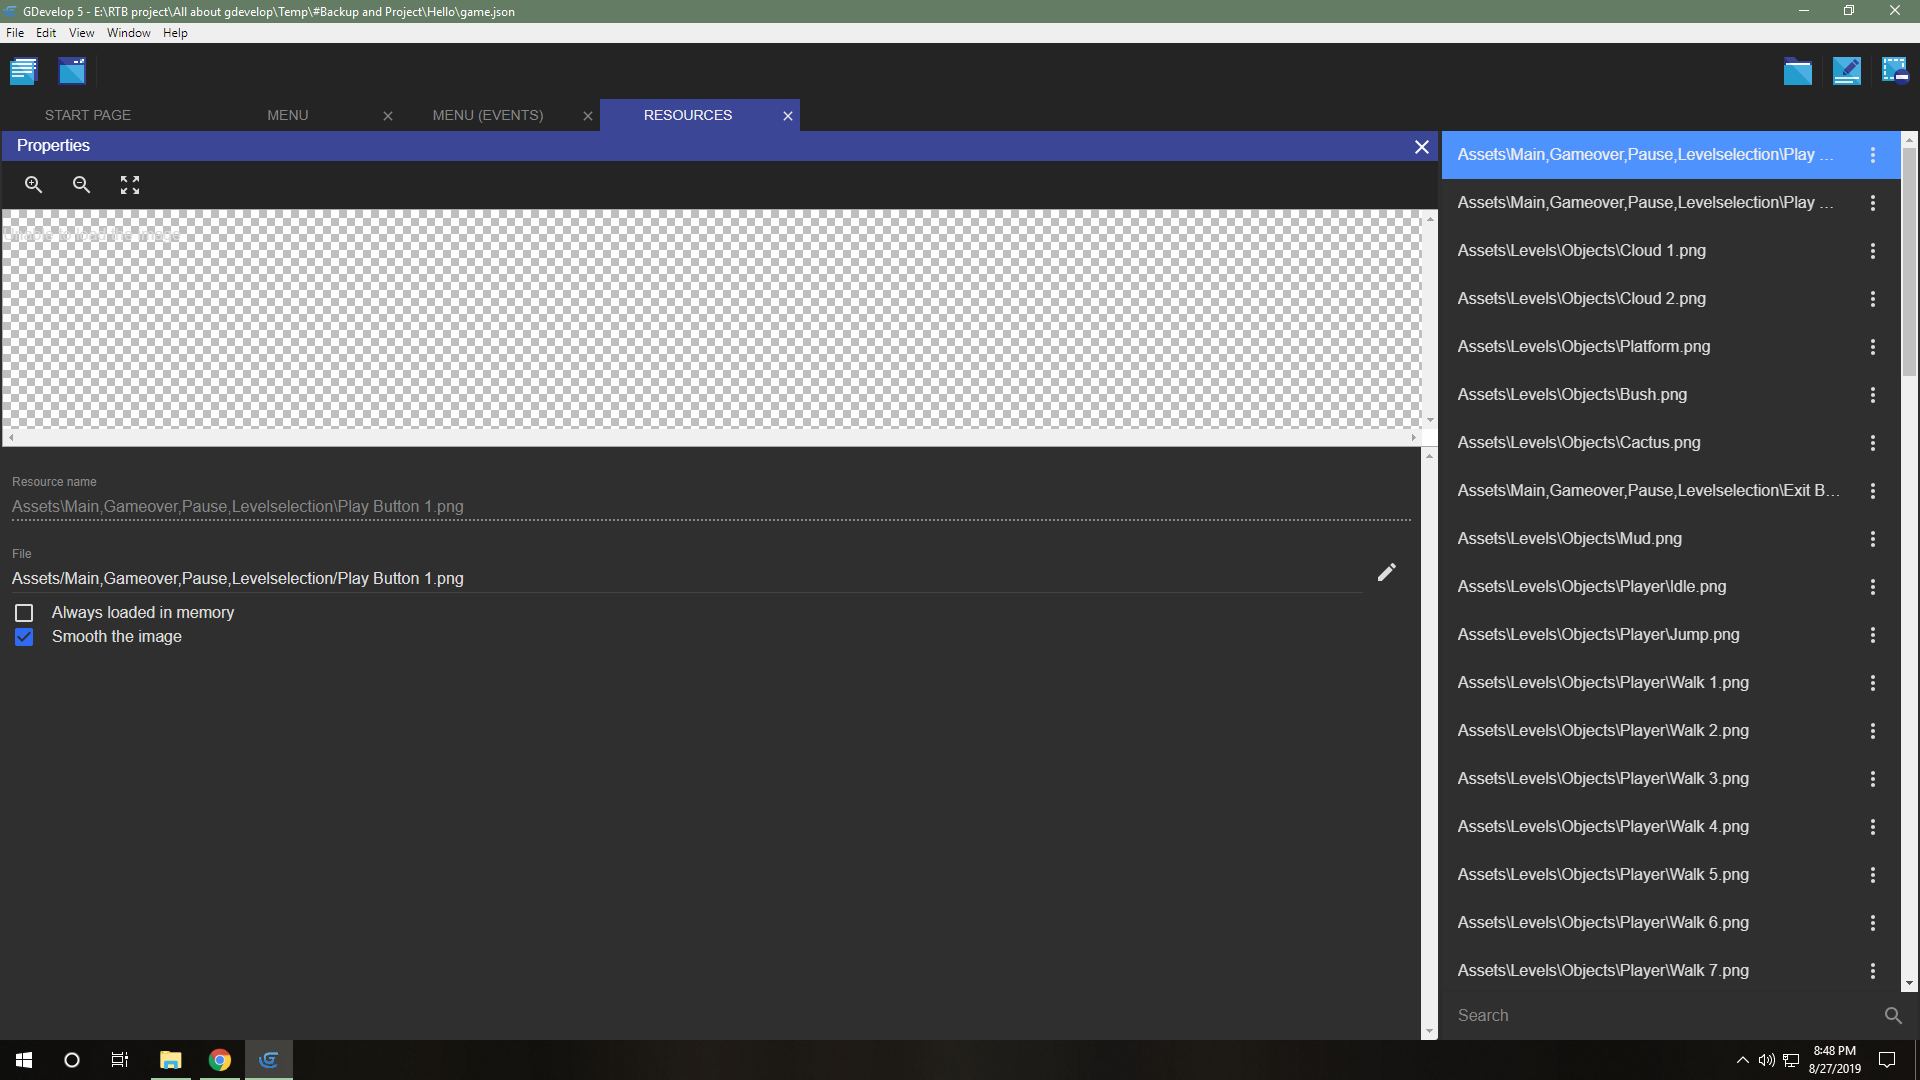Screen dimensions: 1920x1080
Task: Open options menu for Cloud 2.png
Action: click(1873, 299)
